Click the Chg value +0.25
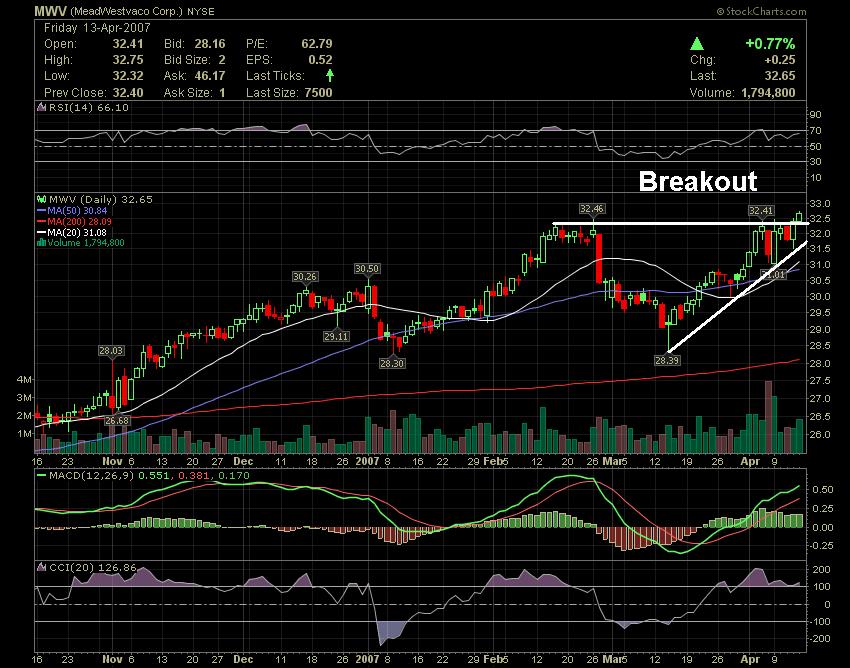The width and height of the screenshot is (850, 668). 780,60
